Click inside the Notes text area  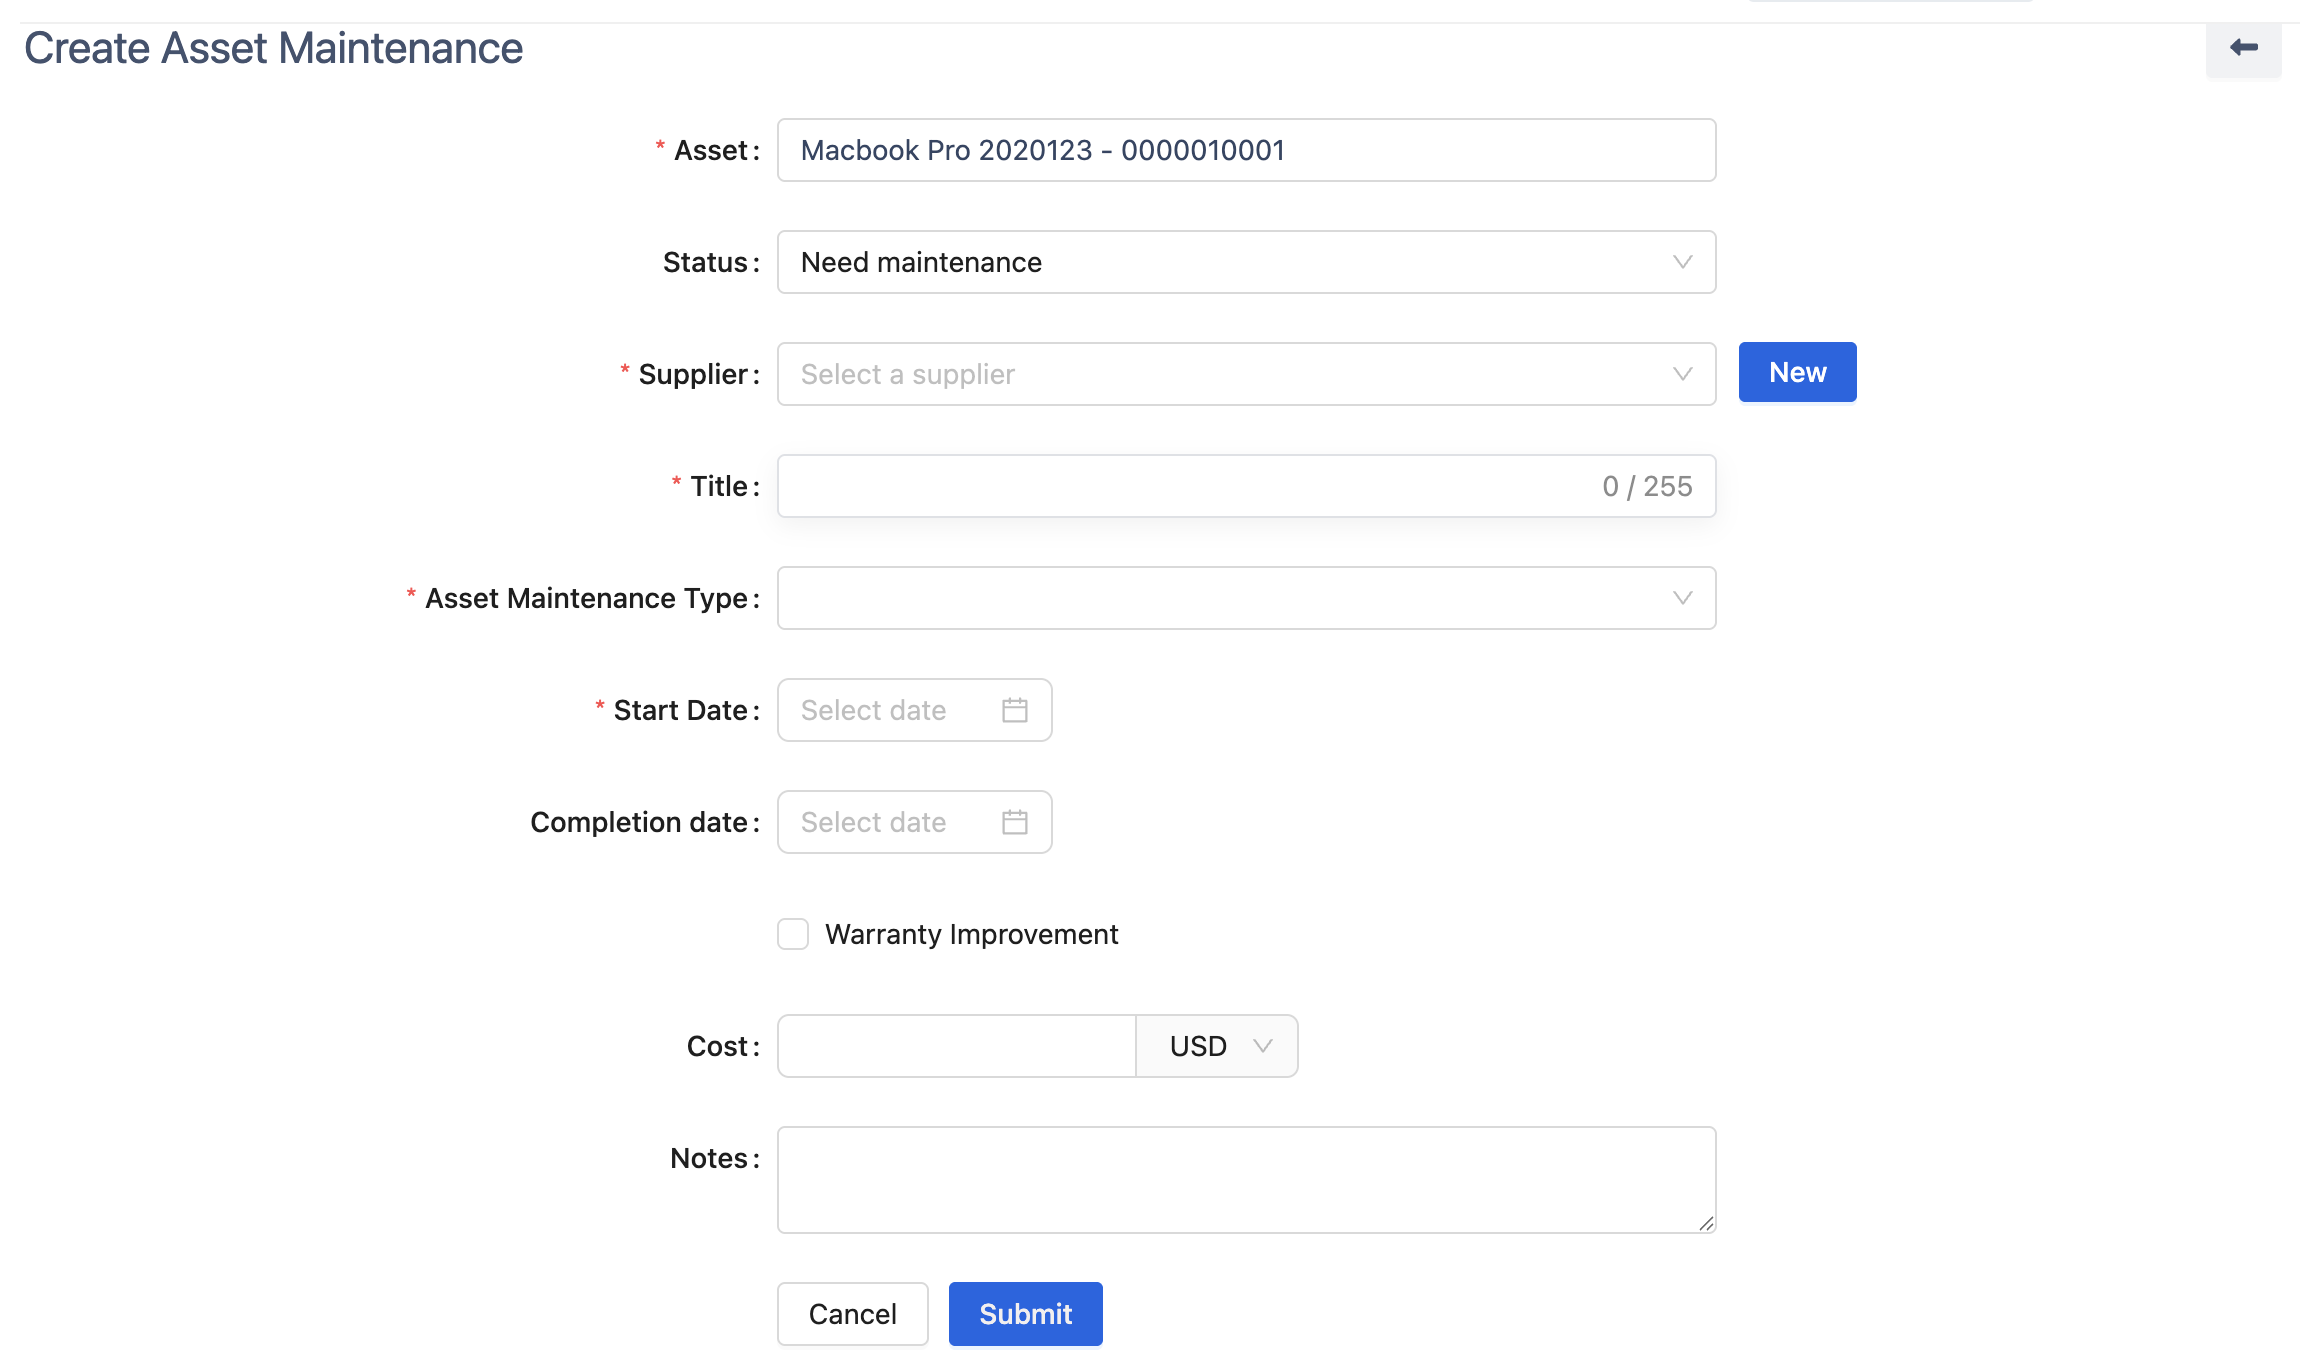(x=1245, y=1180)
